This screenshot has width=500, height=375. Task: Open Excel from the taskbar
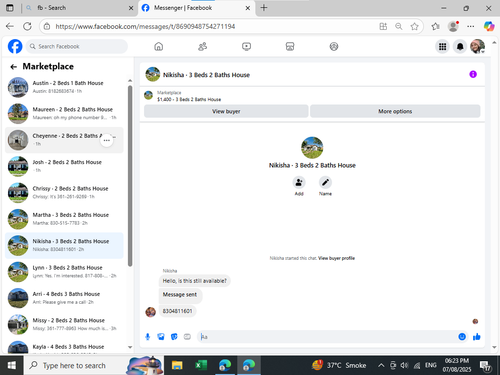click(x=201, y=365)
